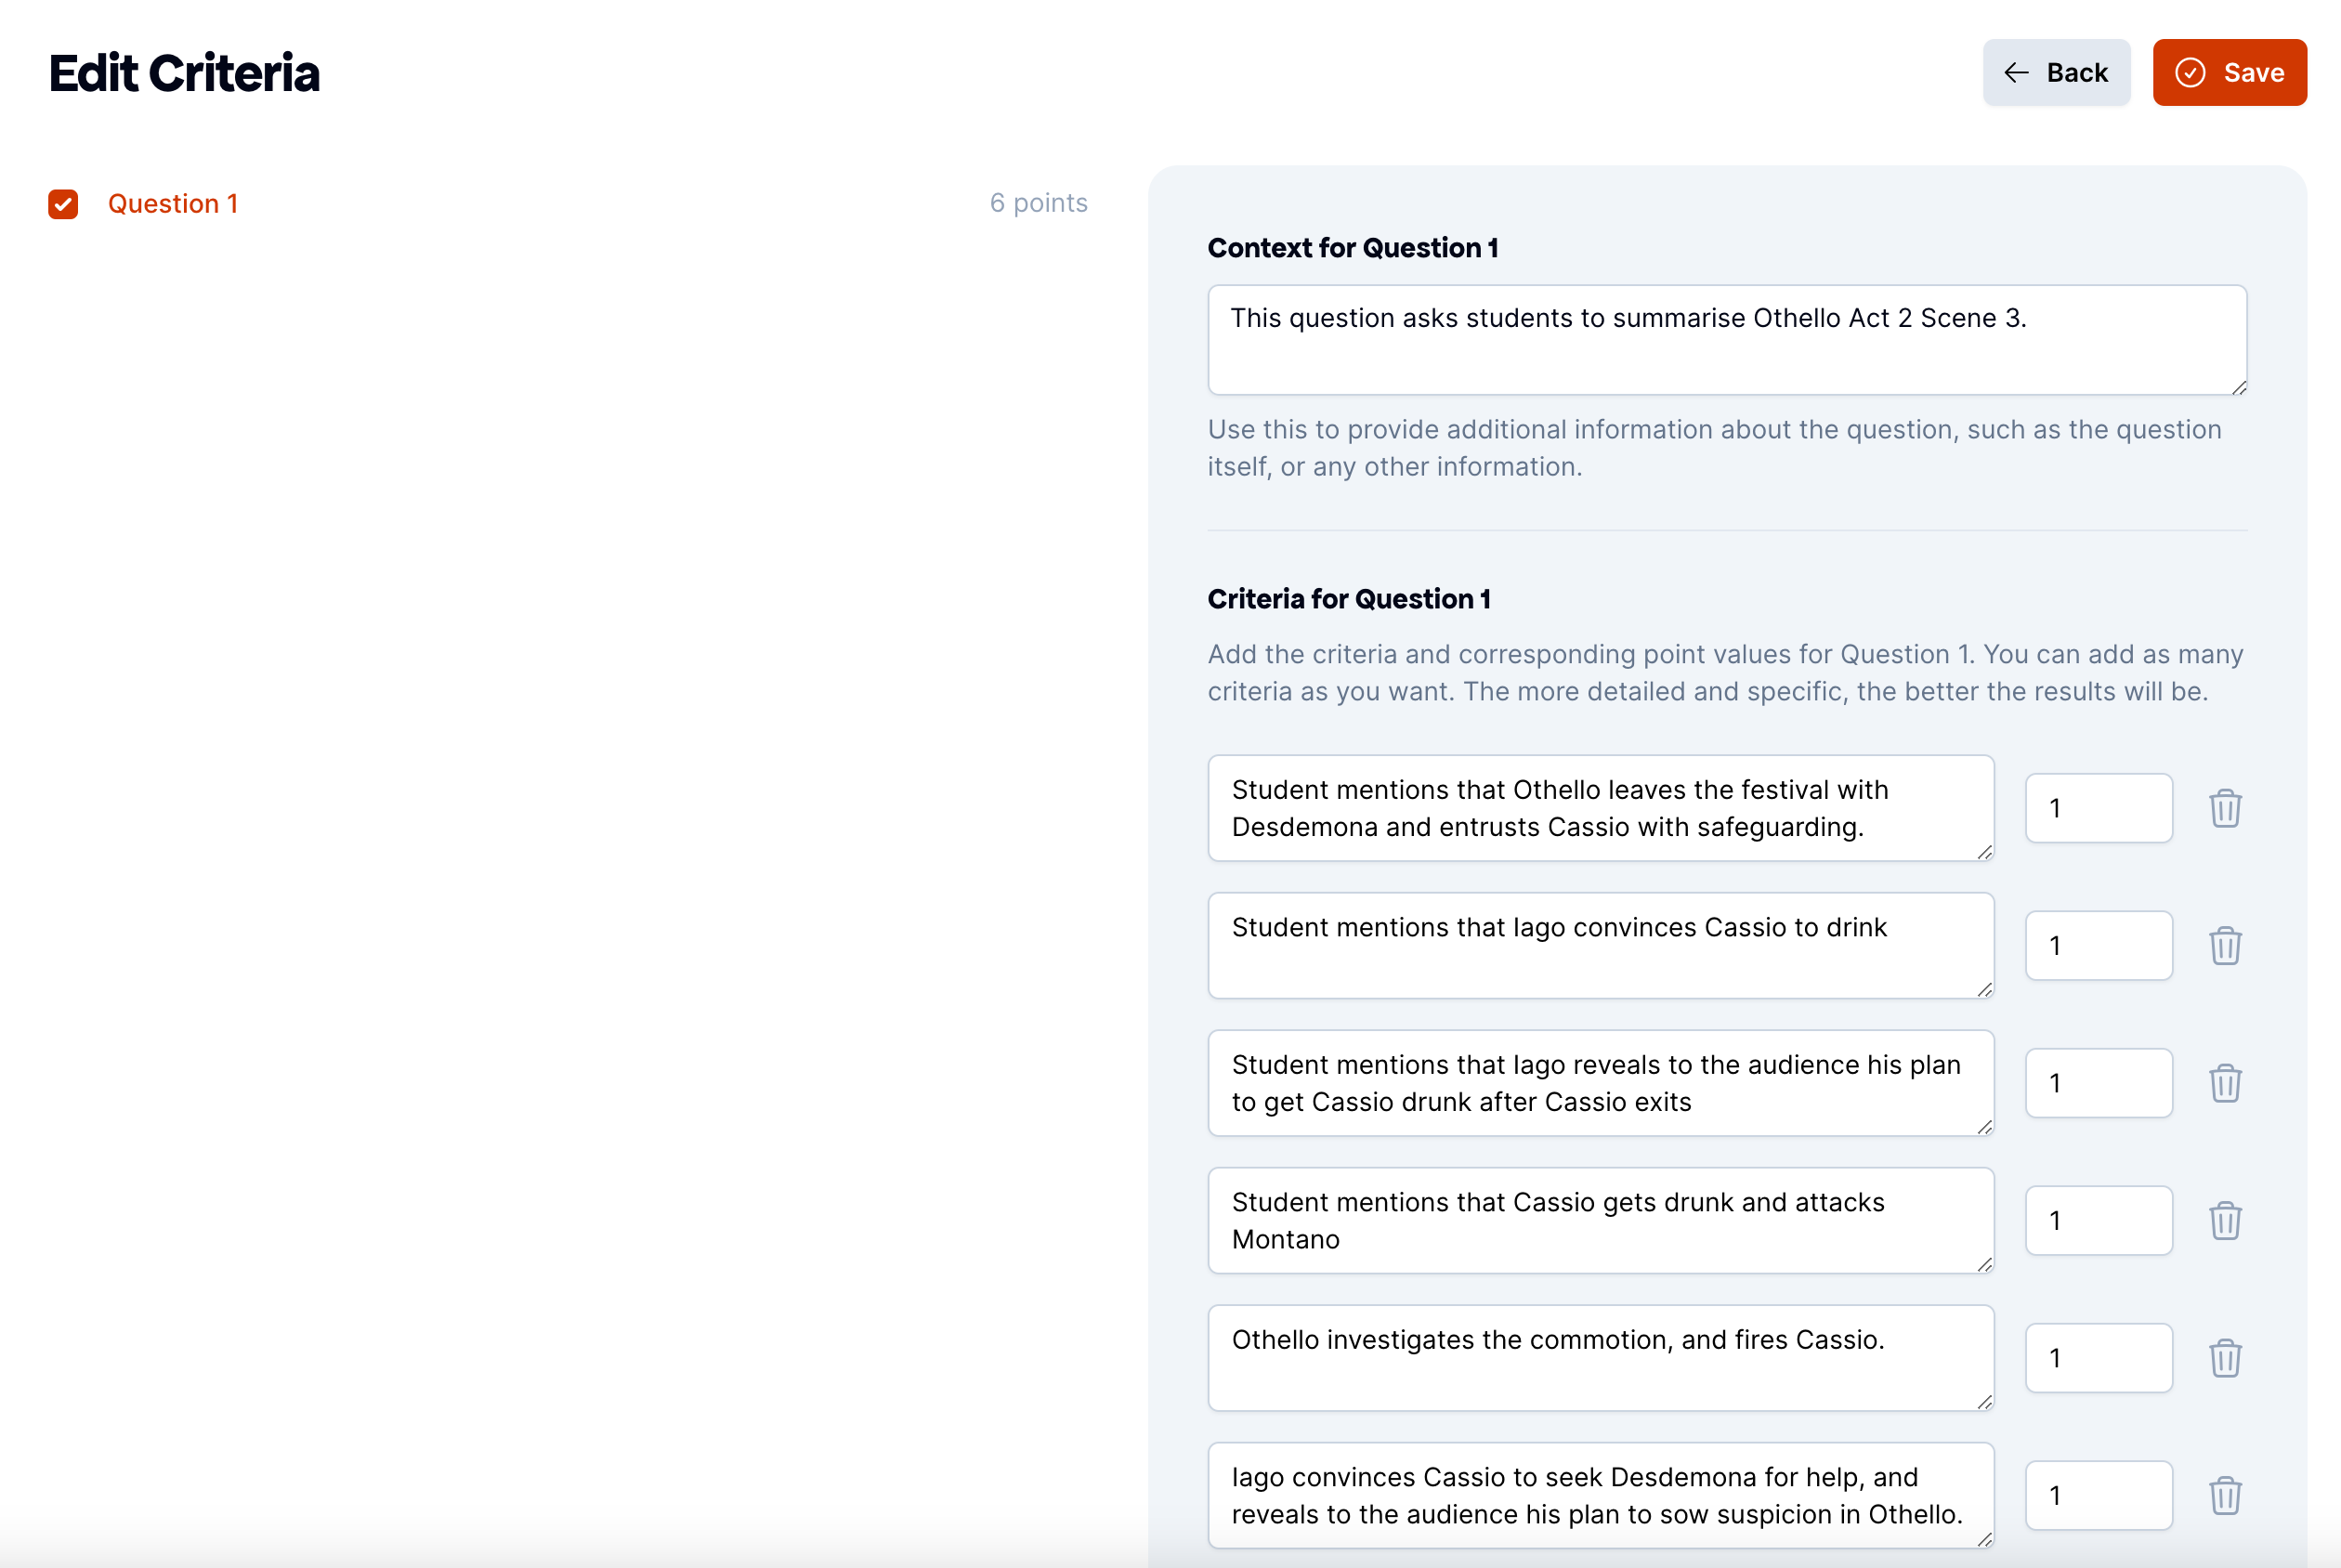Image resolution: width=2341 pixels, height=1568 pixels.
Task: Click the Context for Question 1 heading
Action: 1352,248
